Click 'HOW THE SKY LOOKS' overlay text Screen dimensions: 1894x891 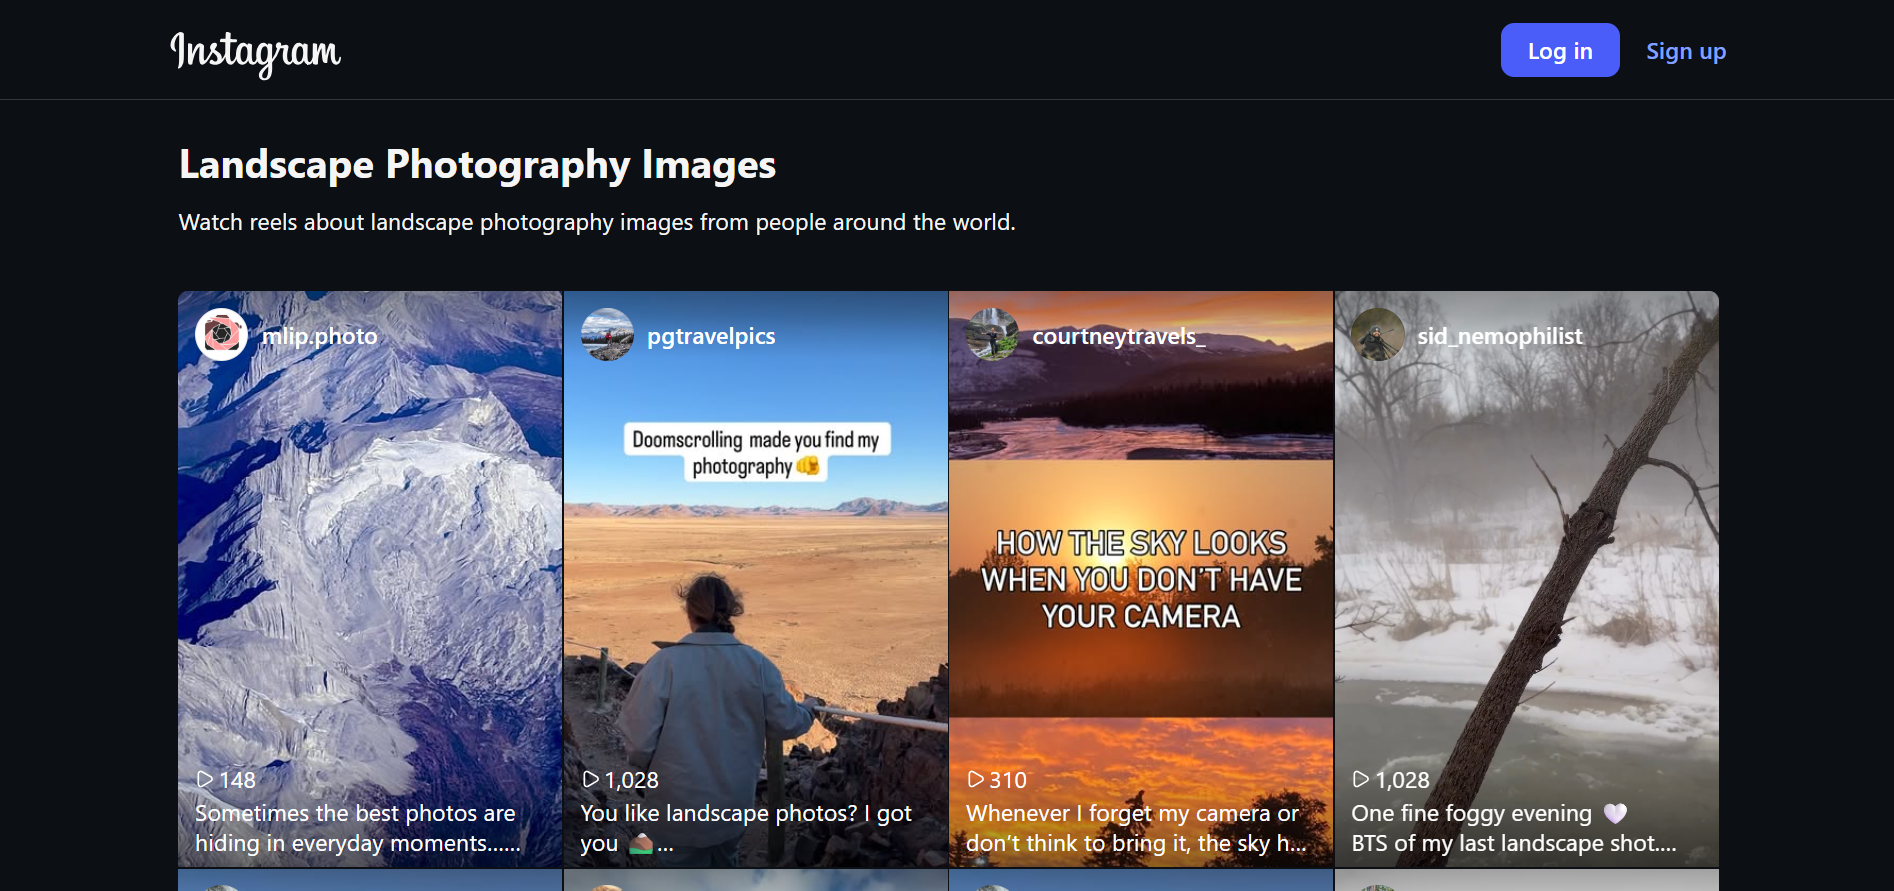point(1141,543)
